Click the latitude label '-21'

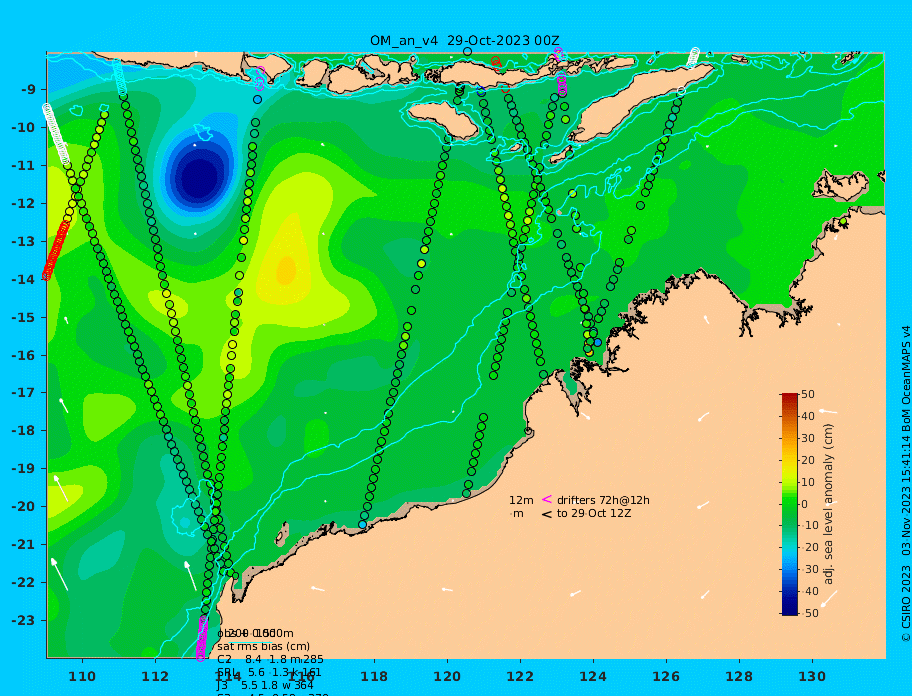pyautogui.click(x=22, y=545)
